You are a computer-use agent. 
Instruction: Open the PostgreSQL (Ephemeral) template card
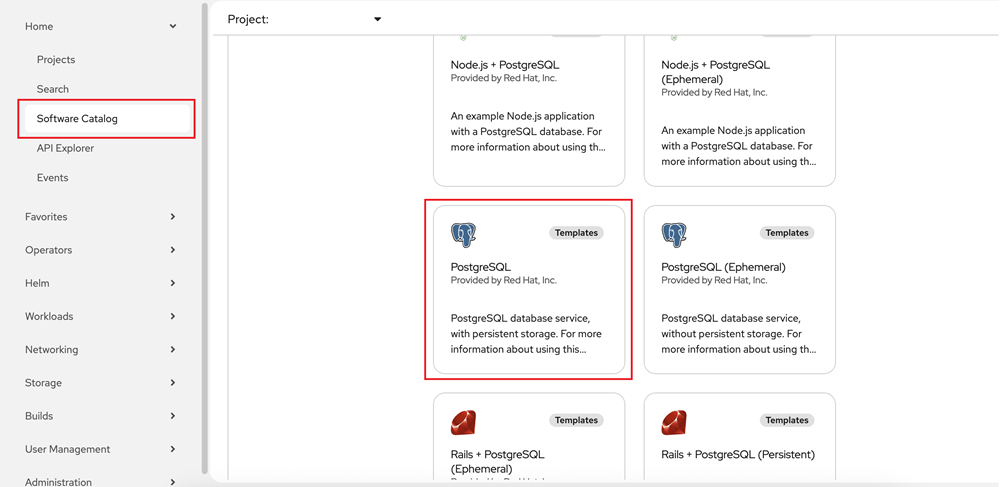[x=740, y=289]
